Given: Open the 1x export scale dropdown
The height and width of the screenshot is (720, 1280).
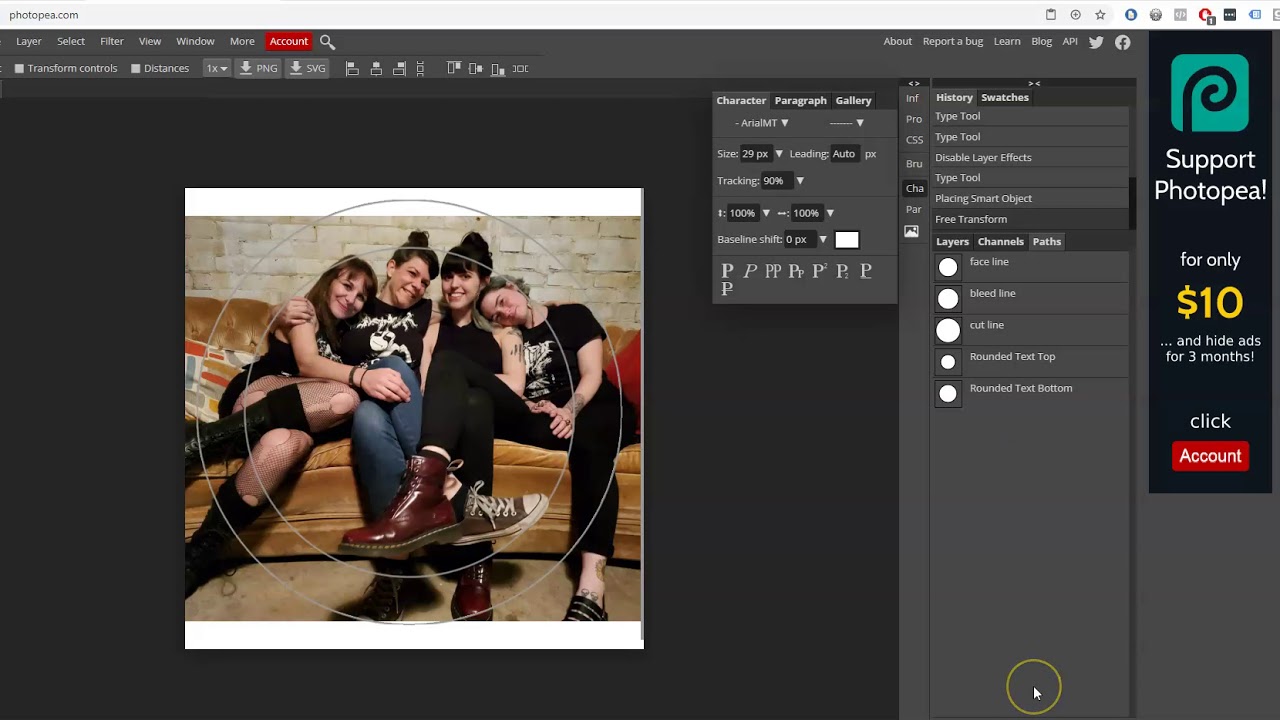Looking at the screenshot, I should 216,68.
